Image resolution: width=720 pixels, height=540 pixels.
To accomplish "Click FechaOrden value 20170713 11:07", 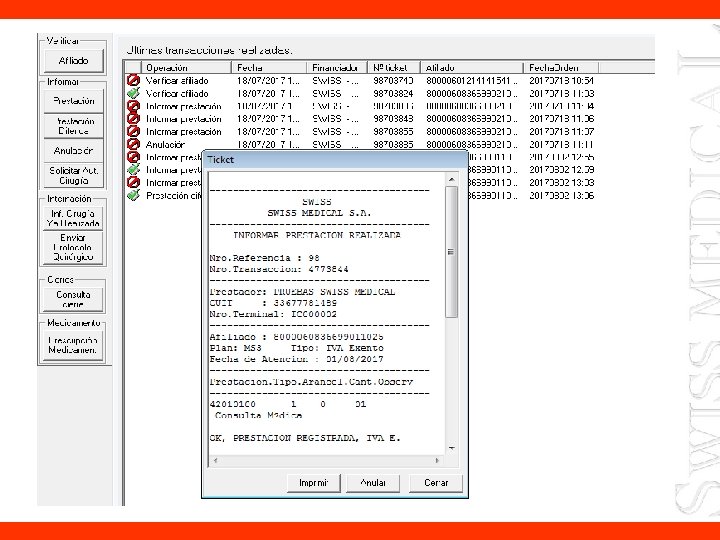I will click(x=562, y=132).
